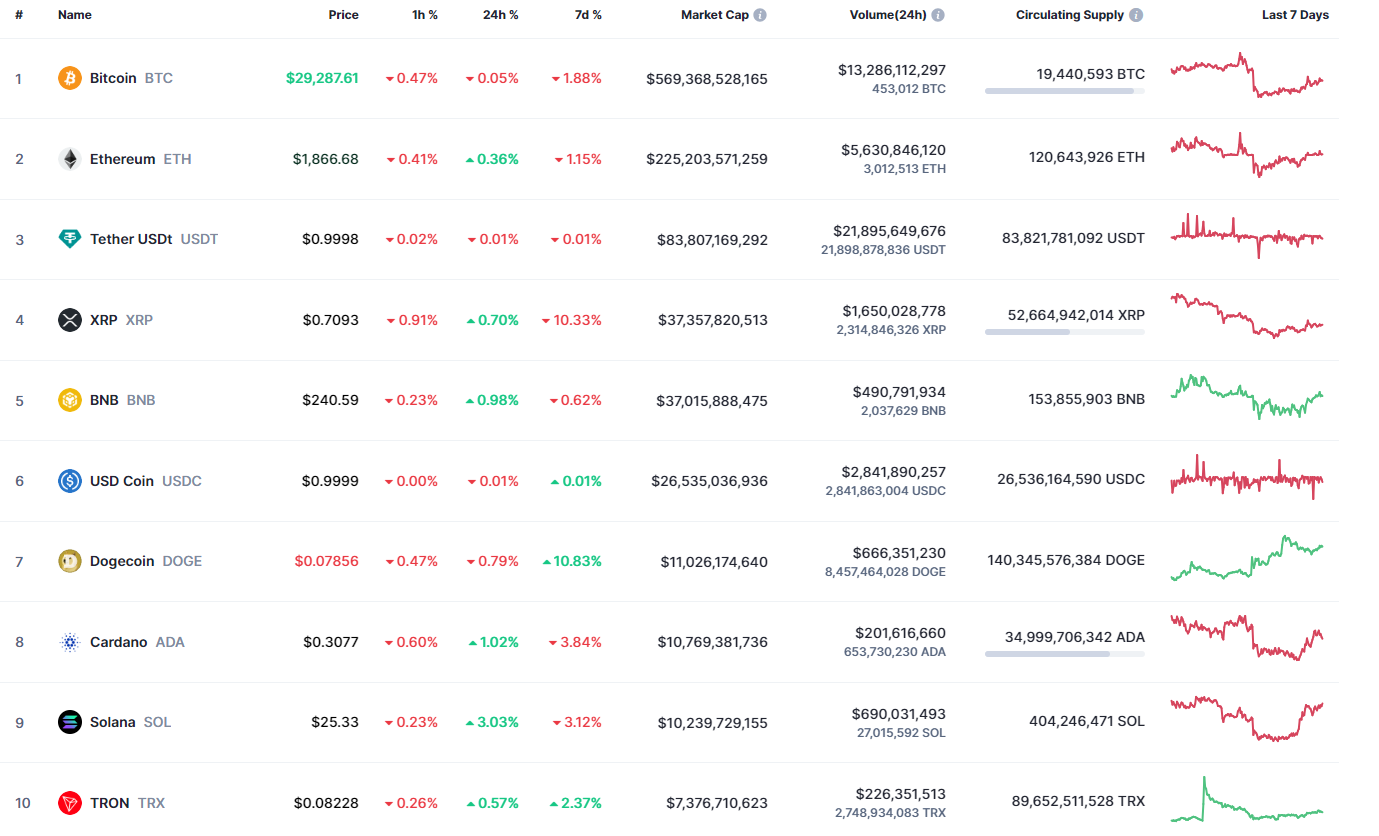Open the XRP coin icon

(x=68, y=319)
